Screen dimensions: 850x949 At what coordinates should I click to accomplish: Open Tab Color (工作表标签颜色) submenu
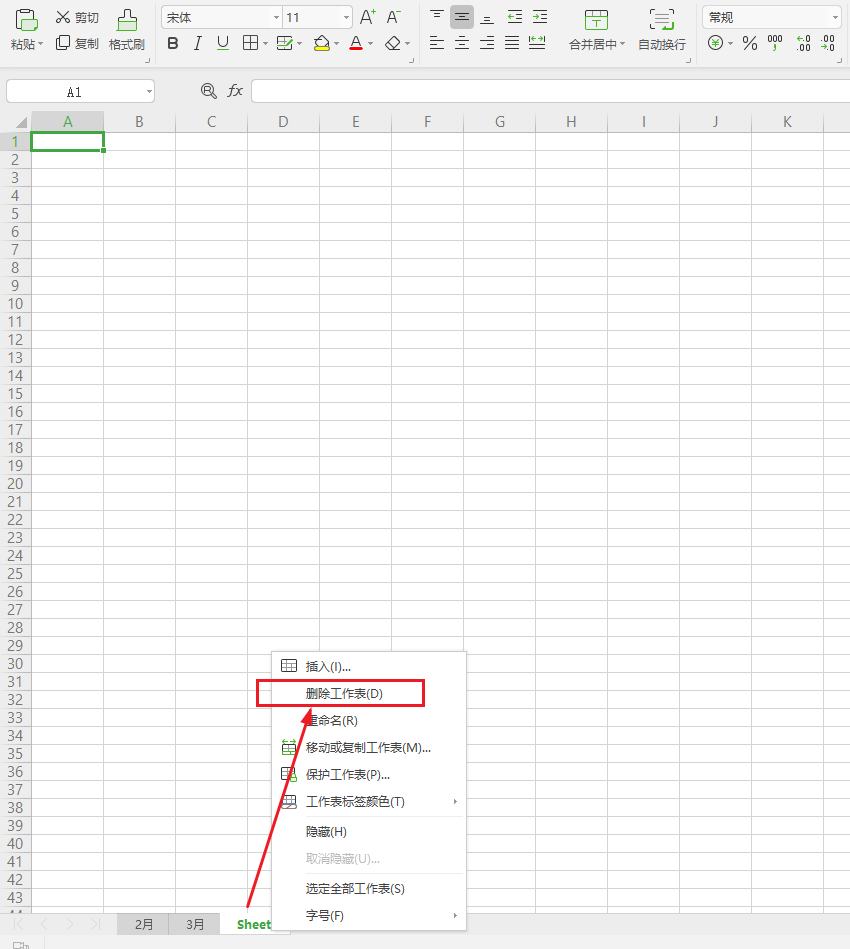[x=369, y=801]
